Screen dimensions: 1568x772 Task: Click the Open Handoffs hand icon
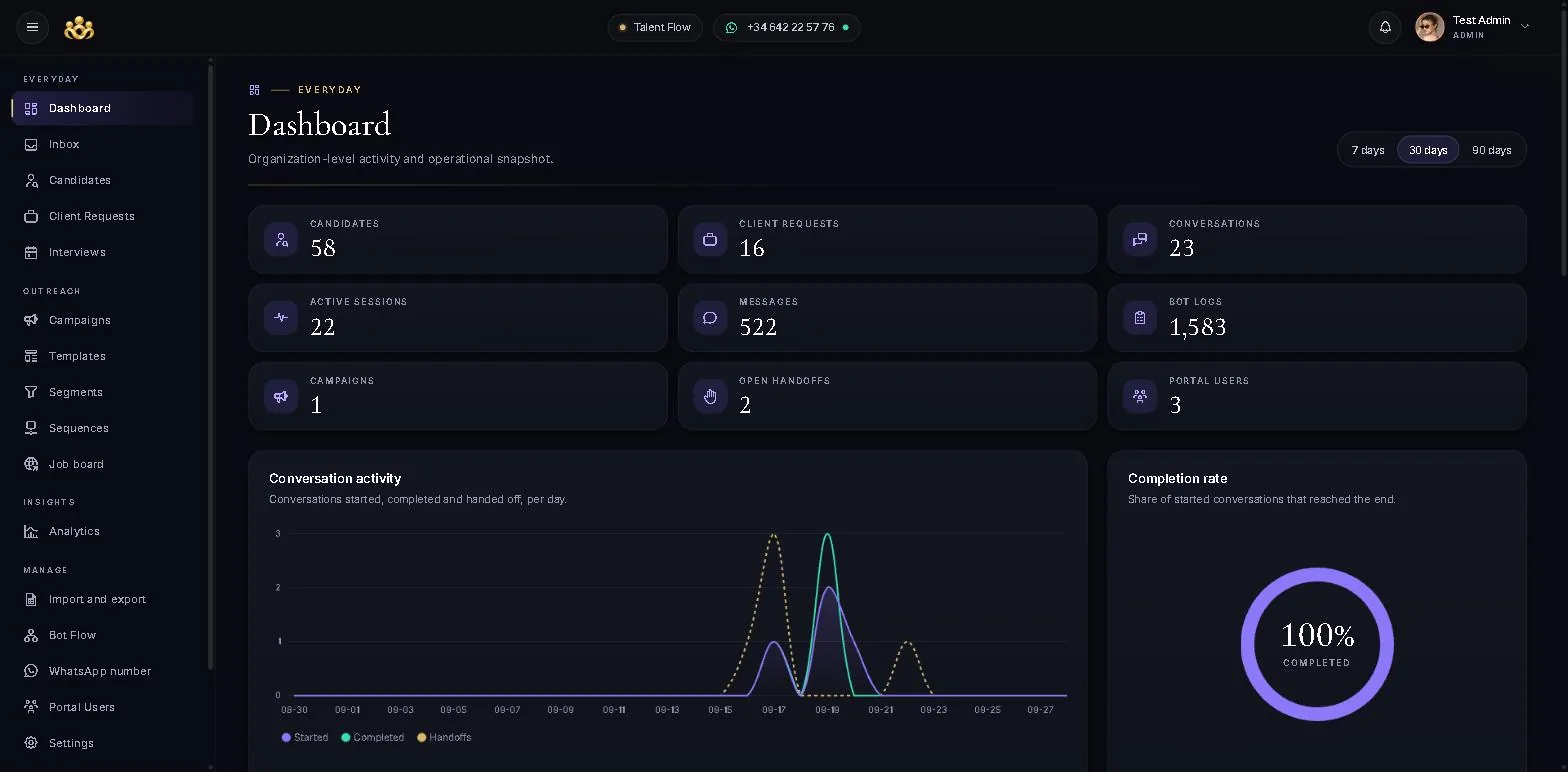[x=710, y=396]
